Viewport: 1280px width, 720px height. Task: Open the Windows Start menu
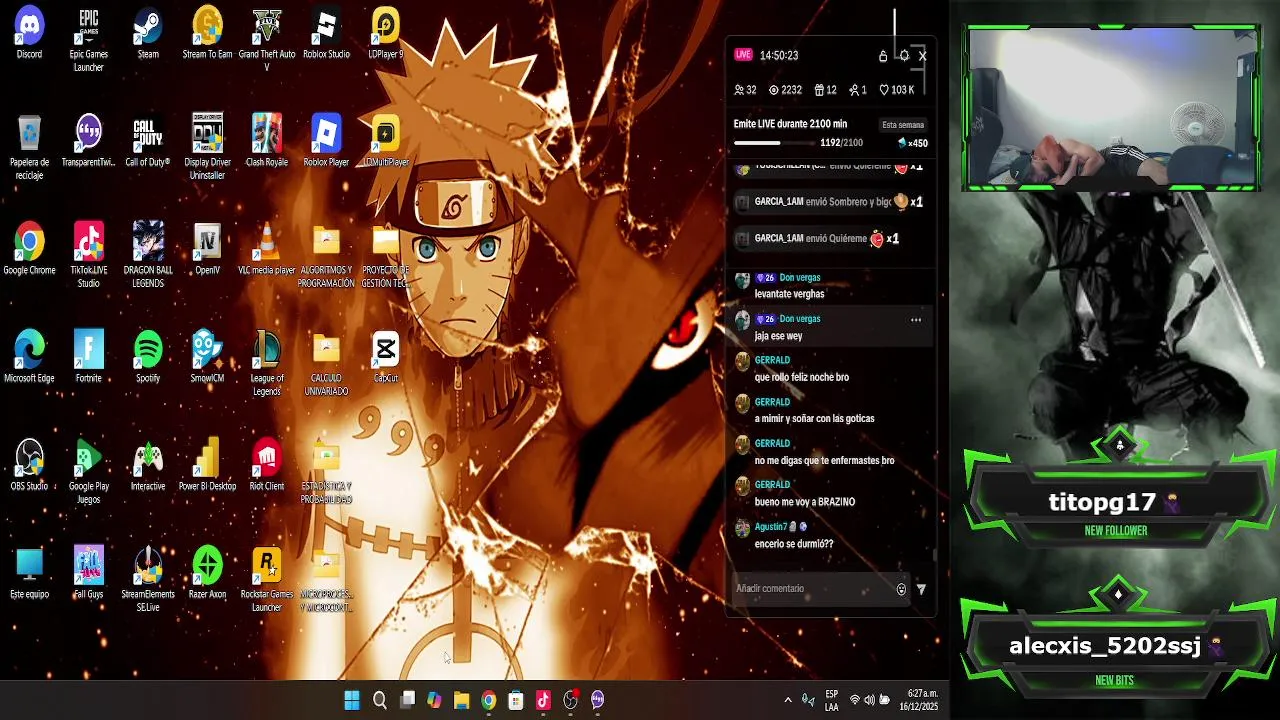tap(352, 700)
